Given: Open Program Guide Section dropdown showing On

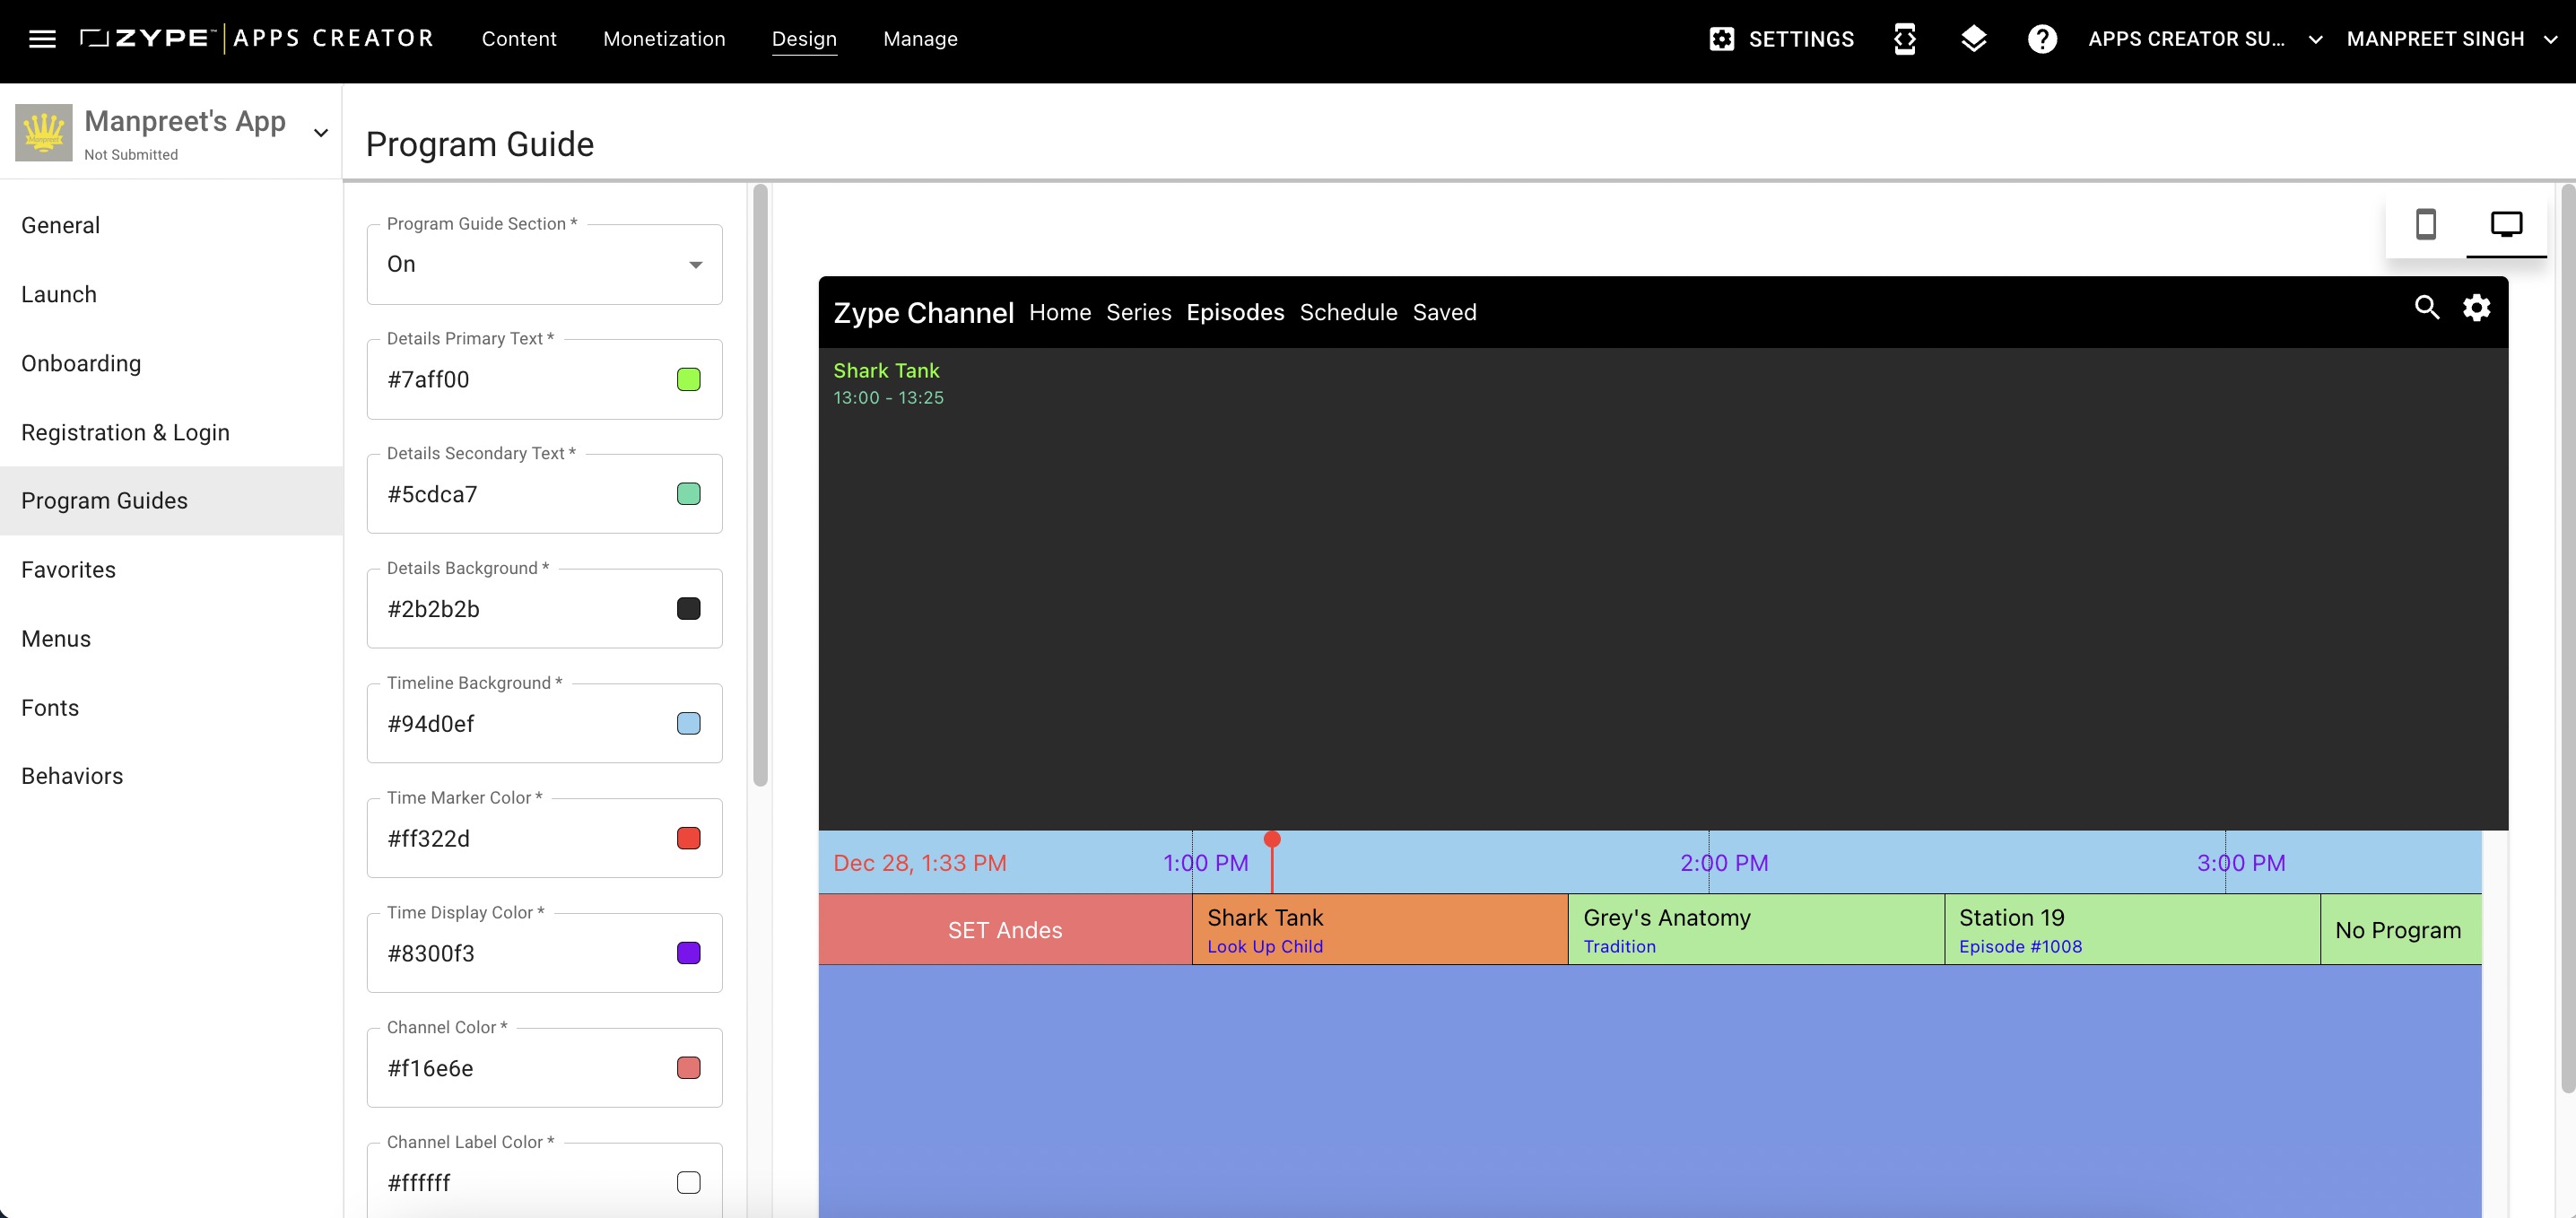Looking at the screenshot, I should [544, 264].
